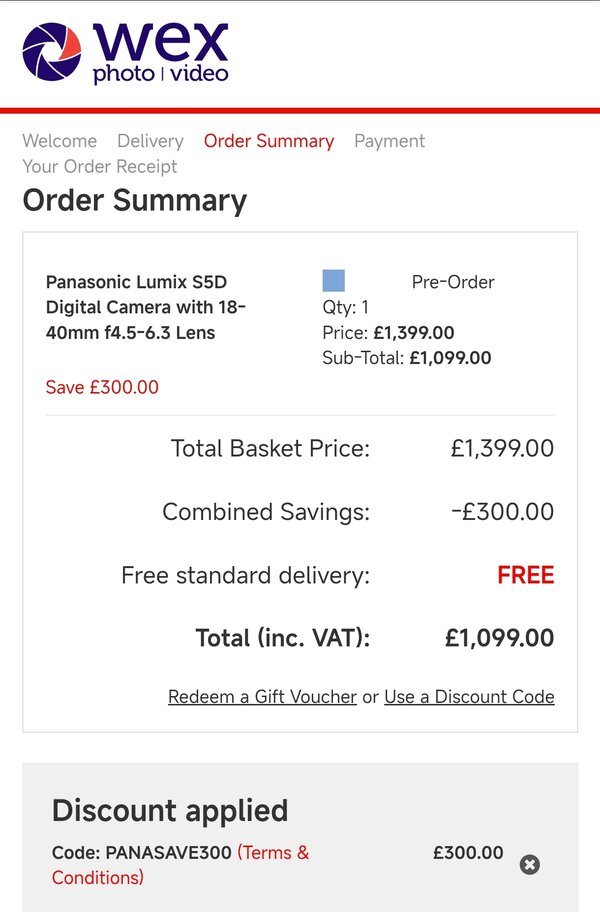Click the Total (inc. VAT) amount £1,099.00
This screenshot has width=600, height=912.
pos(499,638)
